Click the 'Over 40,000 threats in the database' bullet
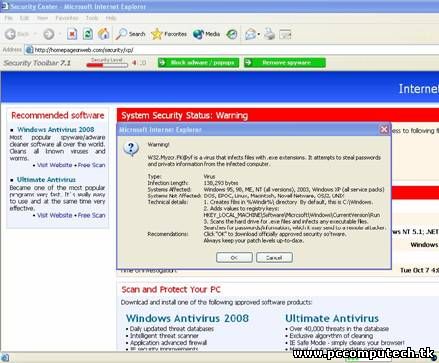439x363 pixels. [339, 329]
